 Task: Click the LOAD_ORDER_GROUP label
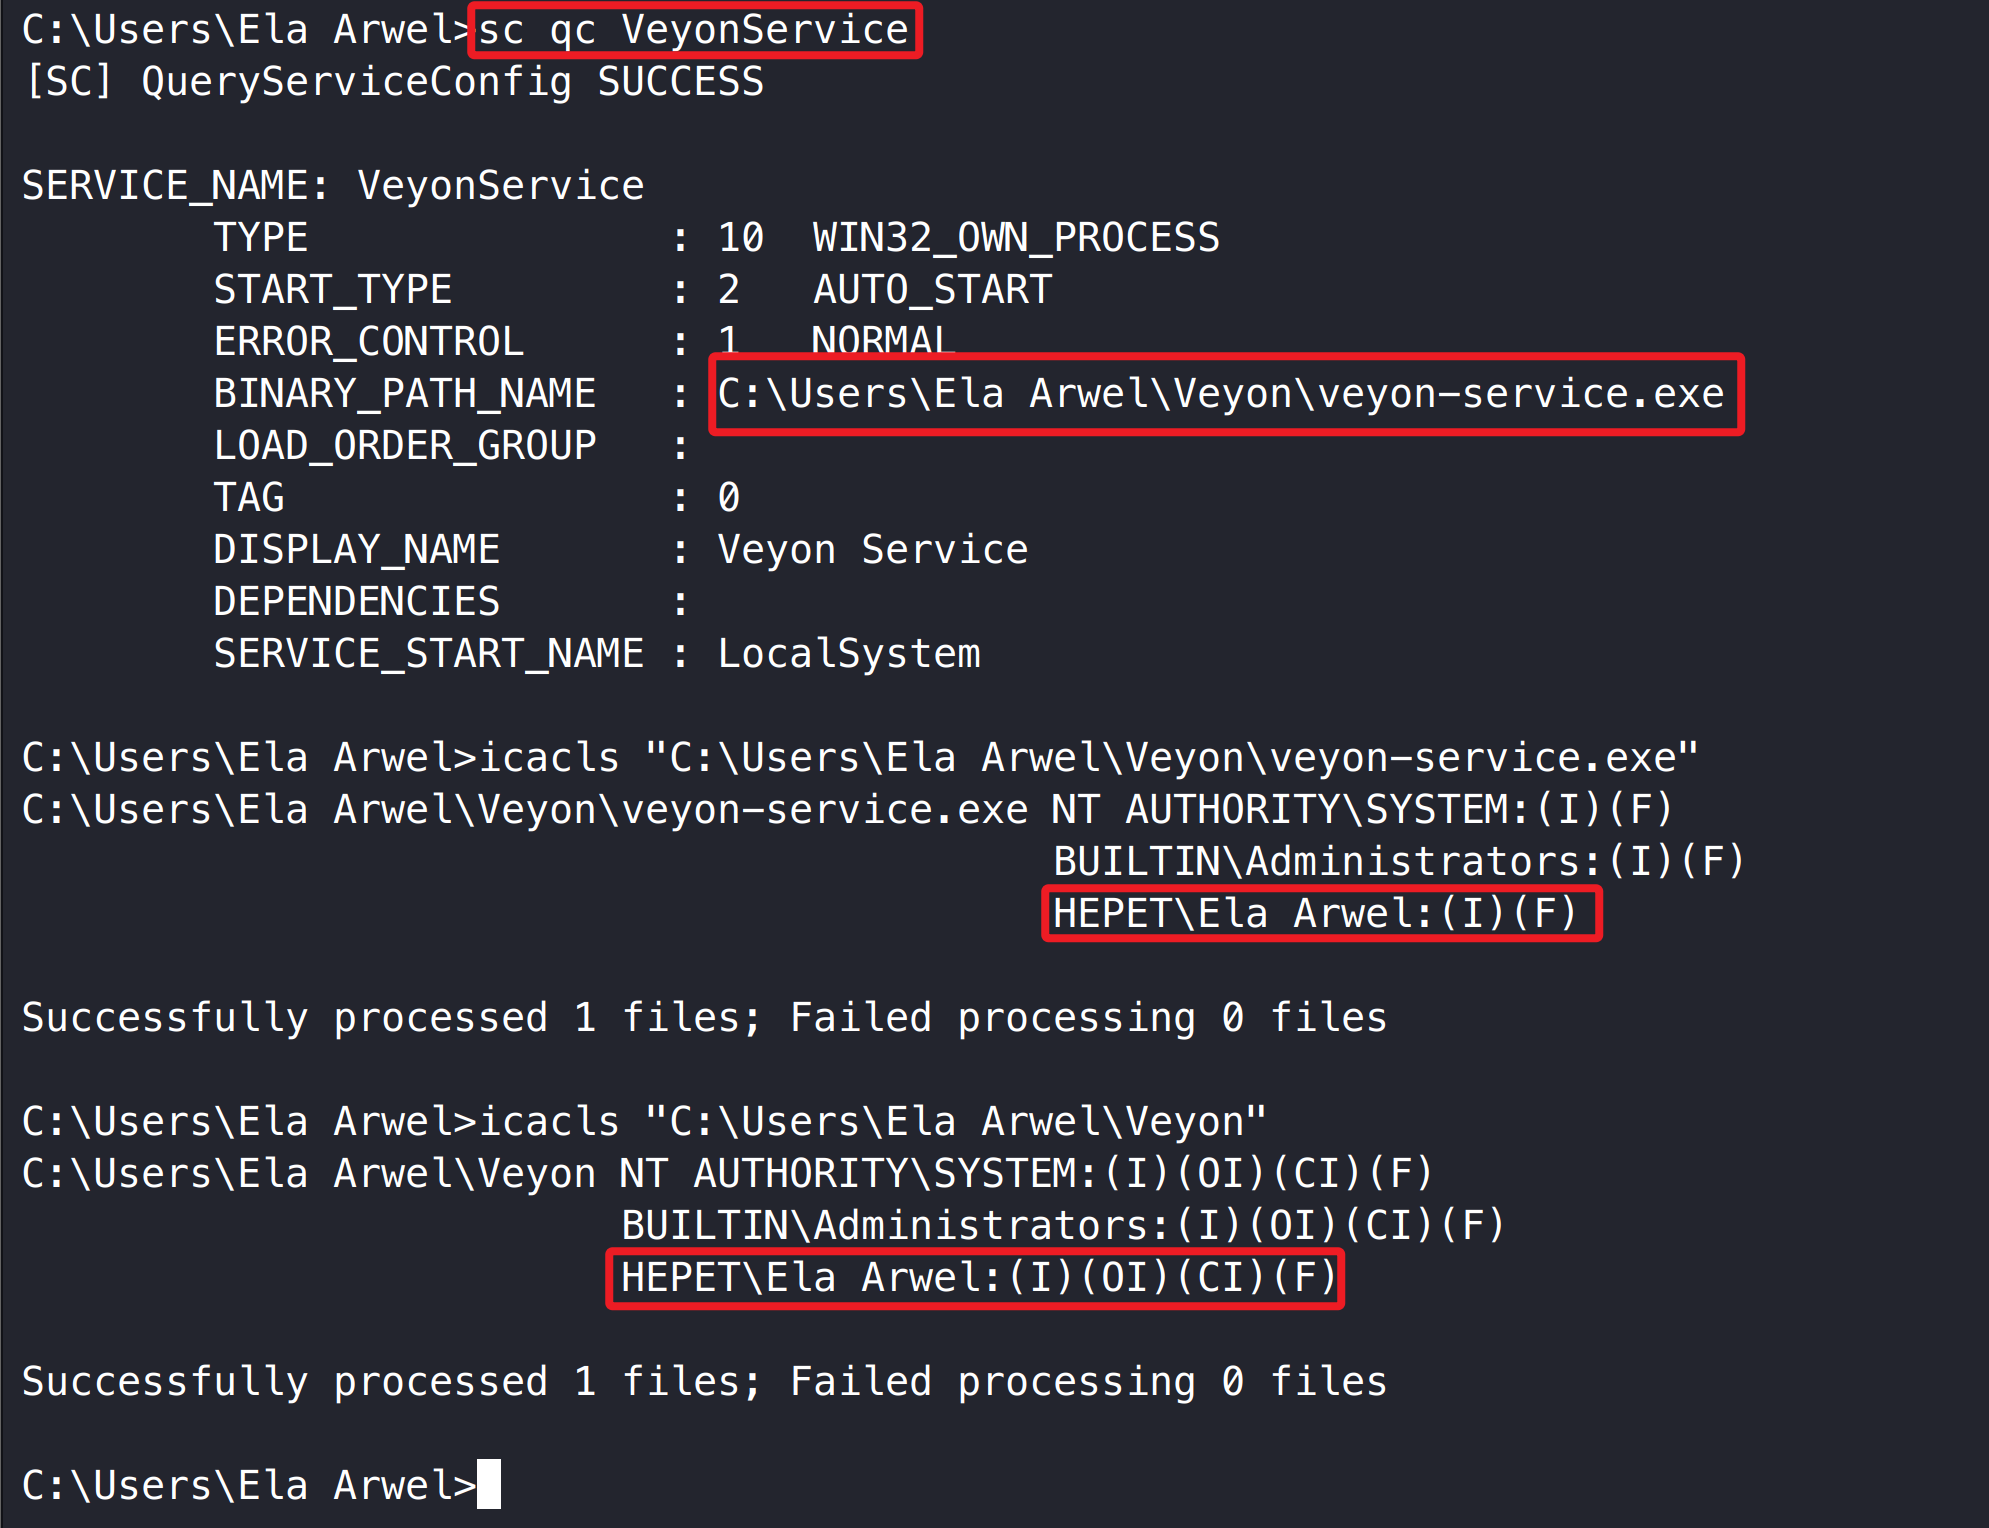click(x=405, y=446)
